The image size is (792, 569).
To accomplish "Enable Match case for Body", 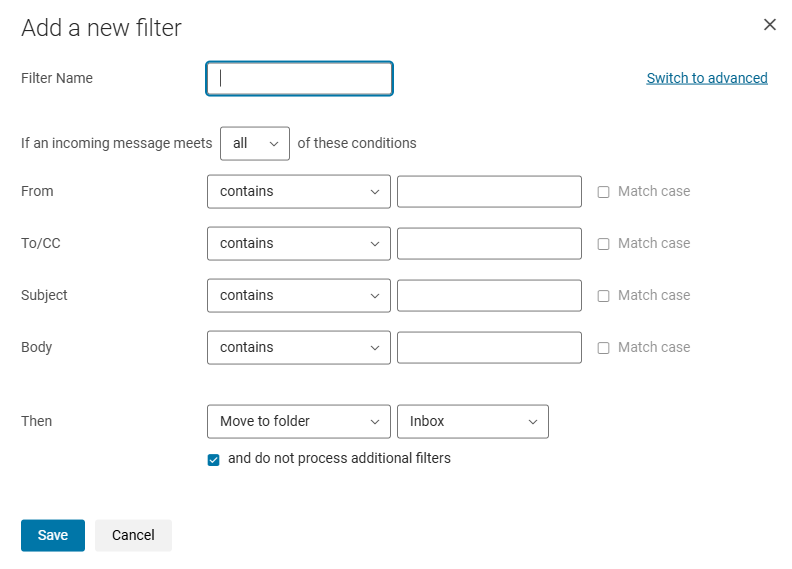I will point(604,348).
